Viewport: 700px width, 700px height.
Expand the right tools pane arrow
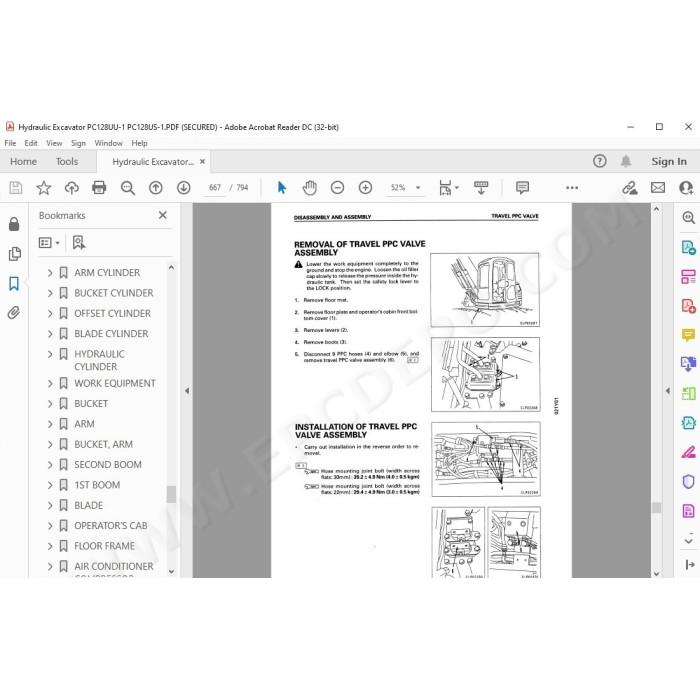click(667, 391)
